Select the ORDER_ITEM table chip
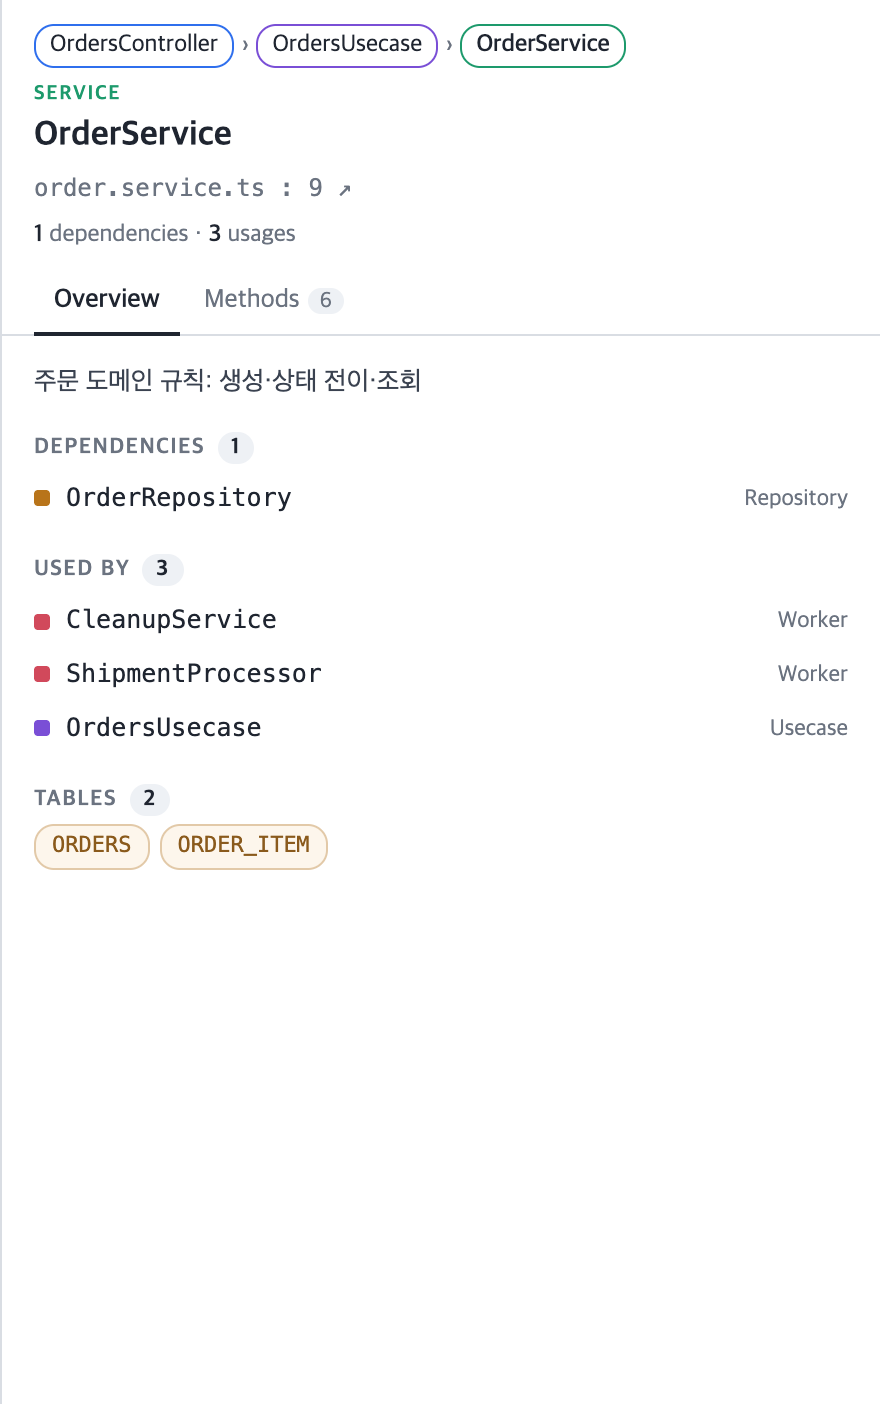880x1404 pixels. pyautogui.click(x=244, y=846)
